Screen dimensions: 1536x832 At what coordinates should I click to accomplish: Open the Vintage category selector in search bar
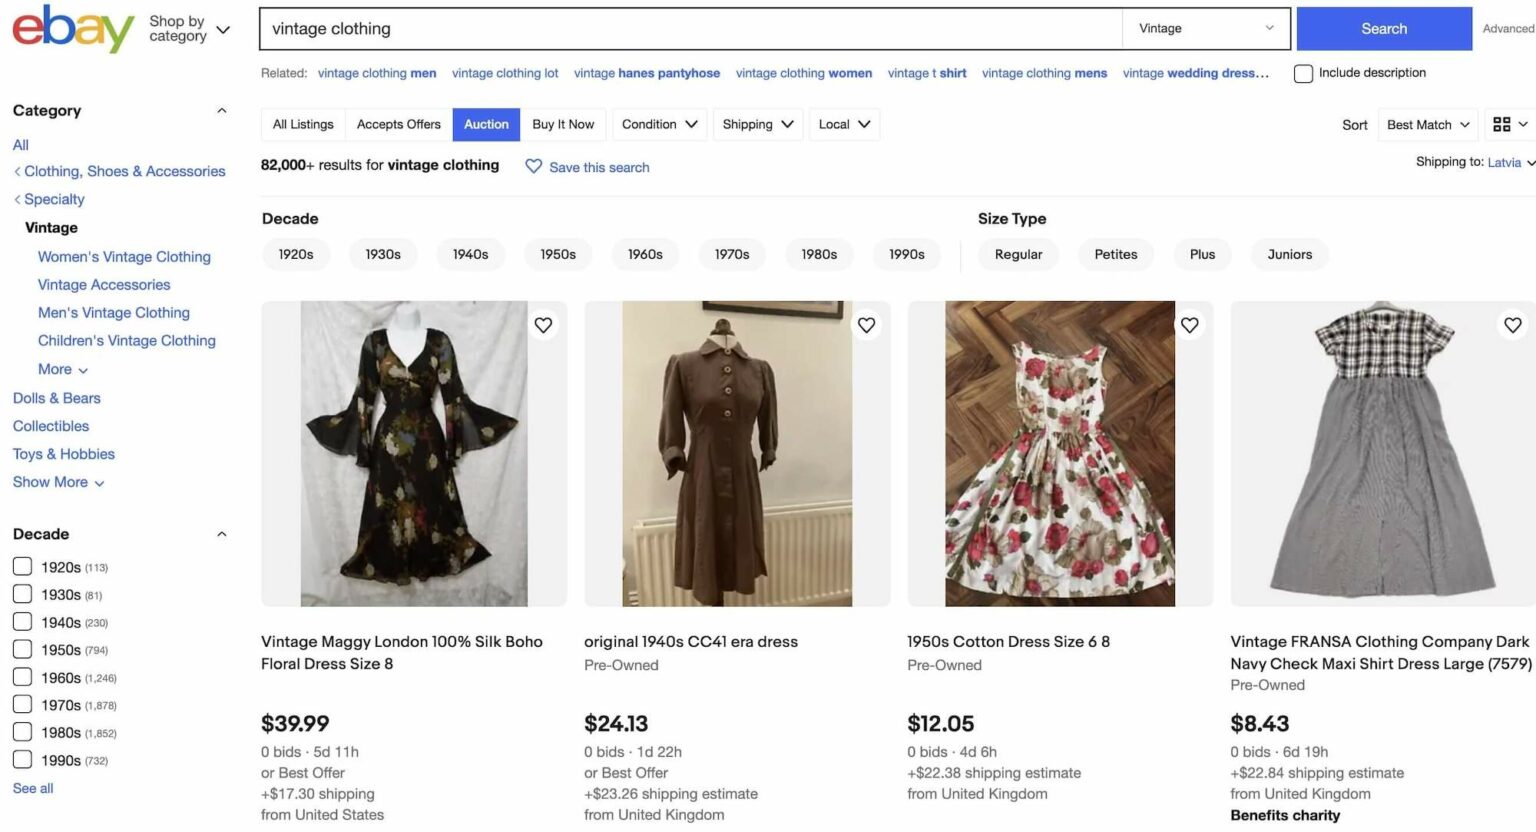pos(1206,29)
